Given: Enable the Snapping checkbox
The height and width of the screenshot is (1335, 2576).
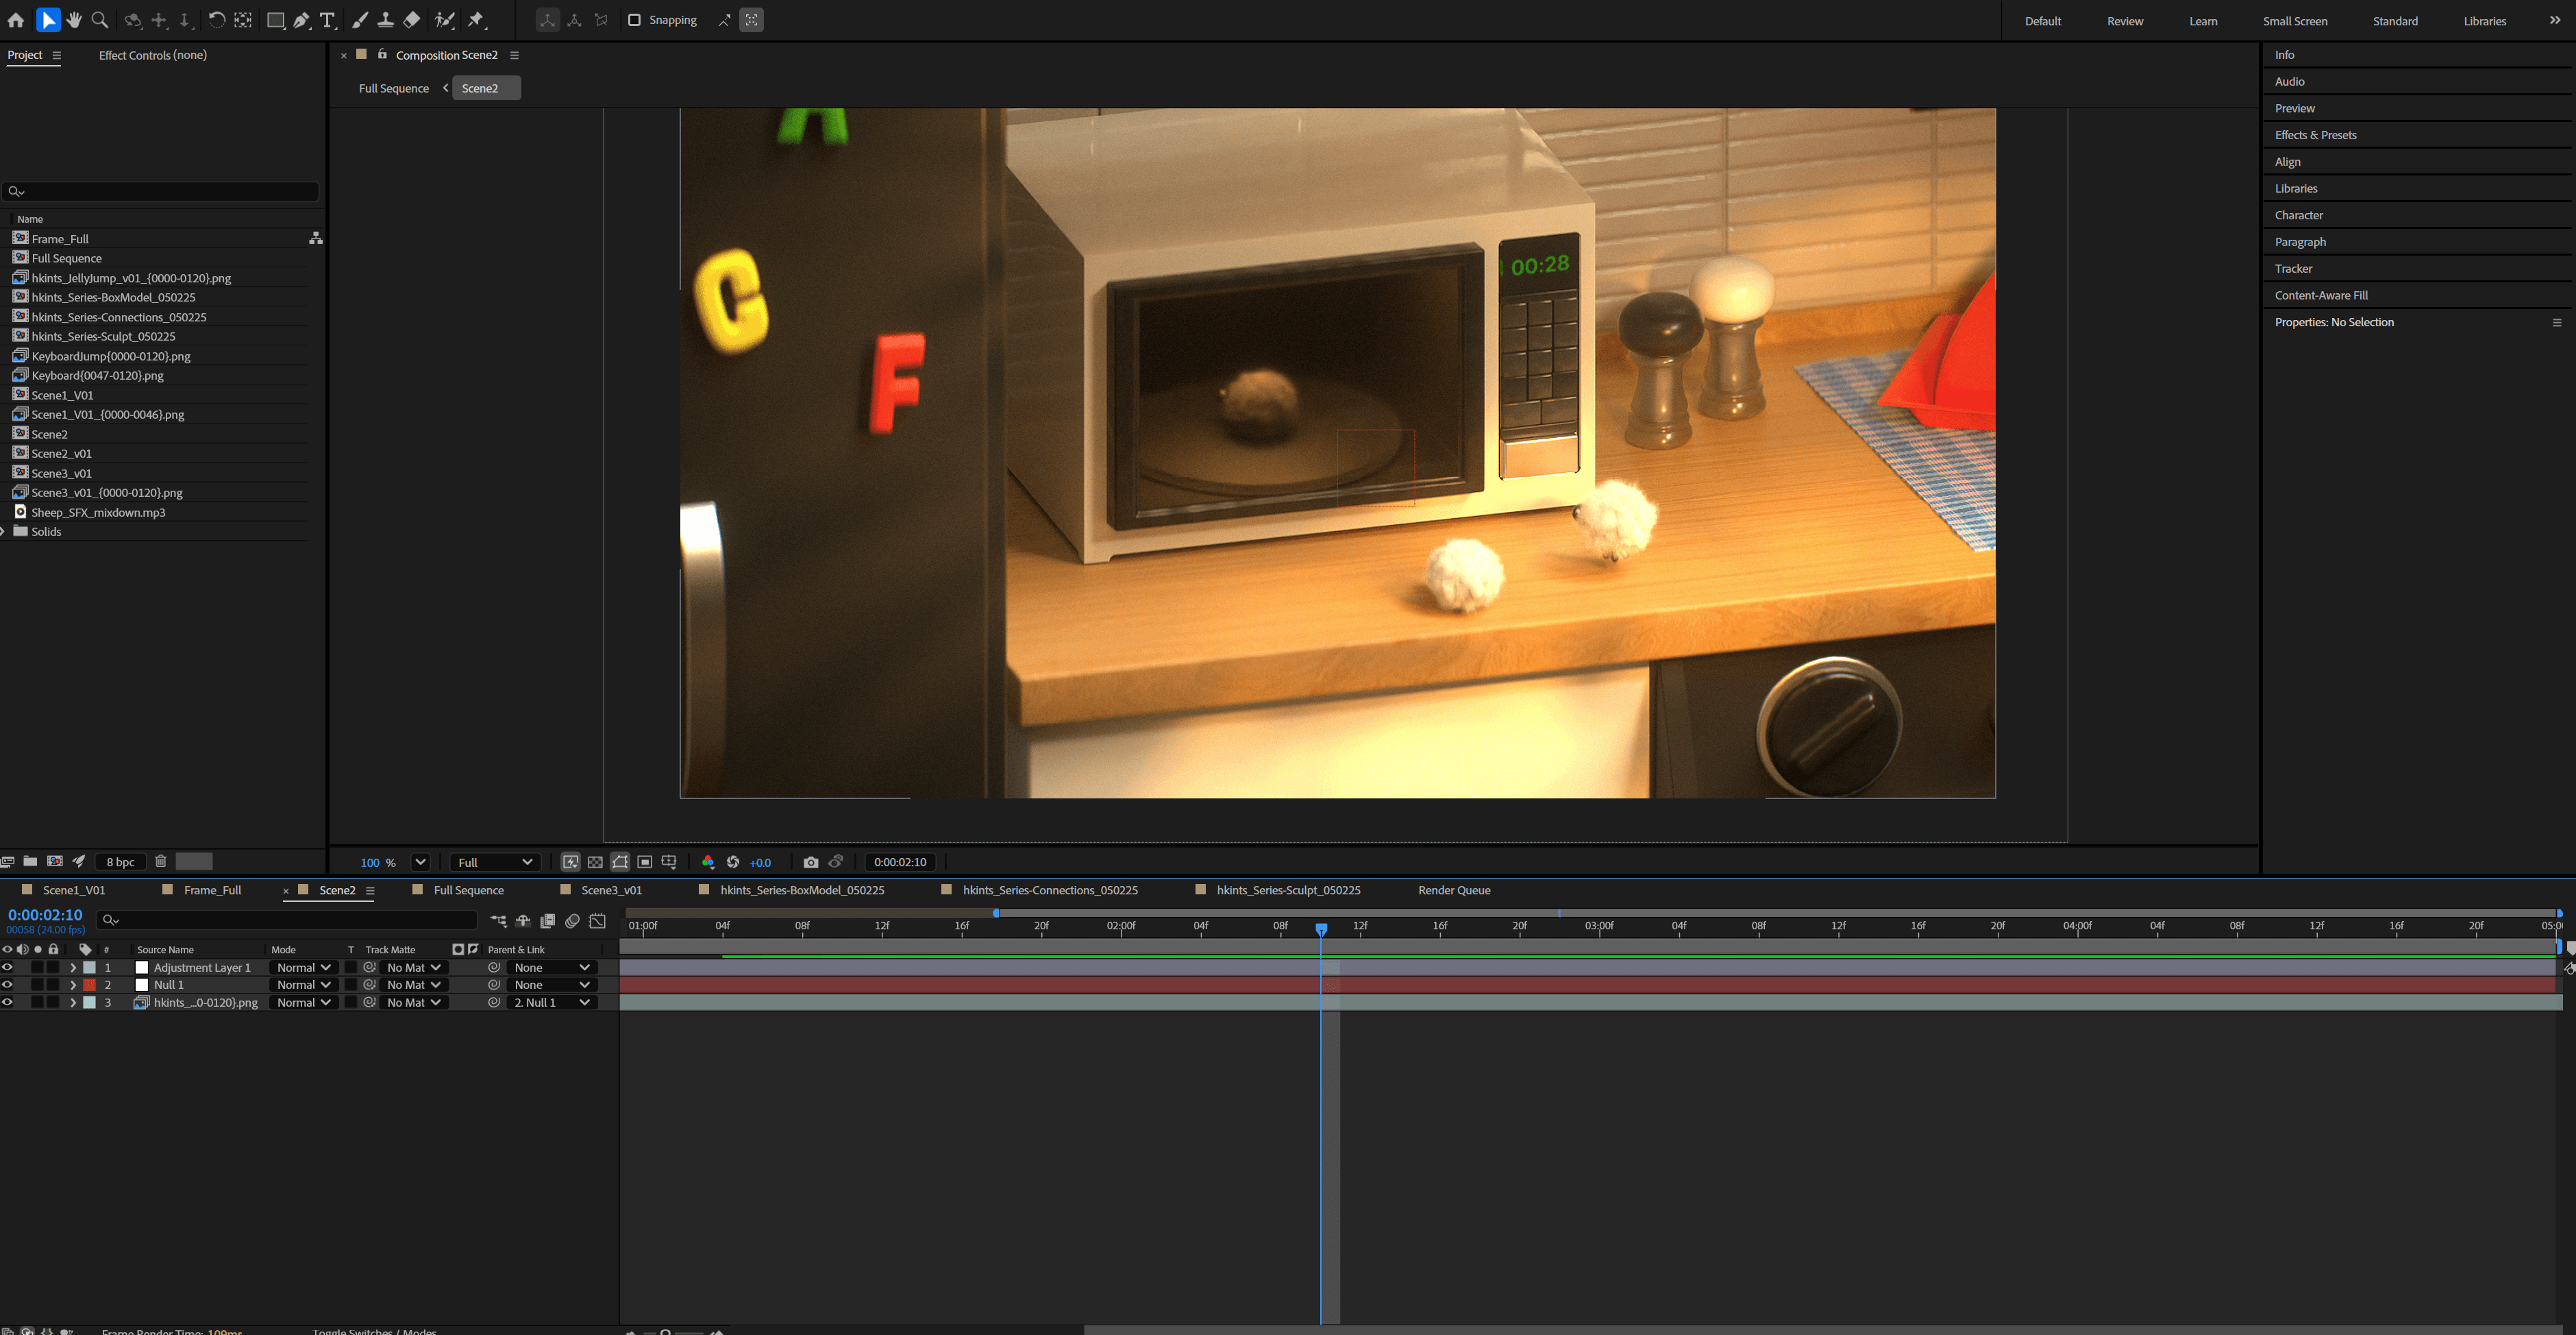Looking at the screenshot, I should pyautogui.click(x=634, y=20).
